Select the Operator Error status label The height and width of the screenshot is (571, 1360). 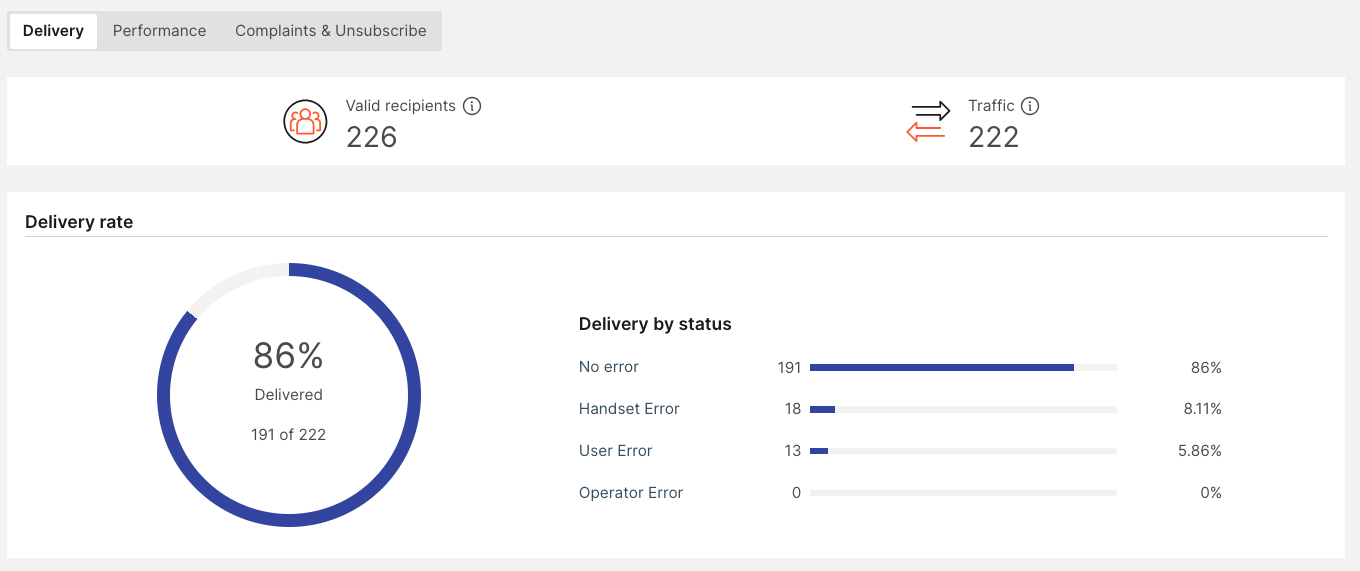coord(631,493)
